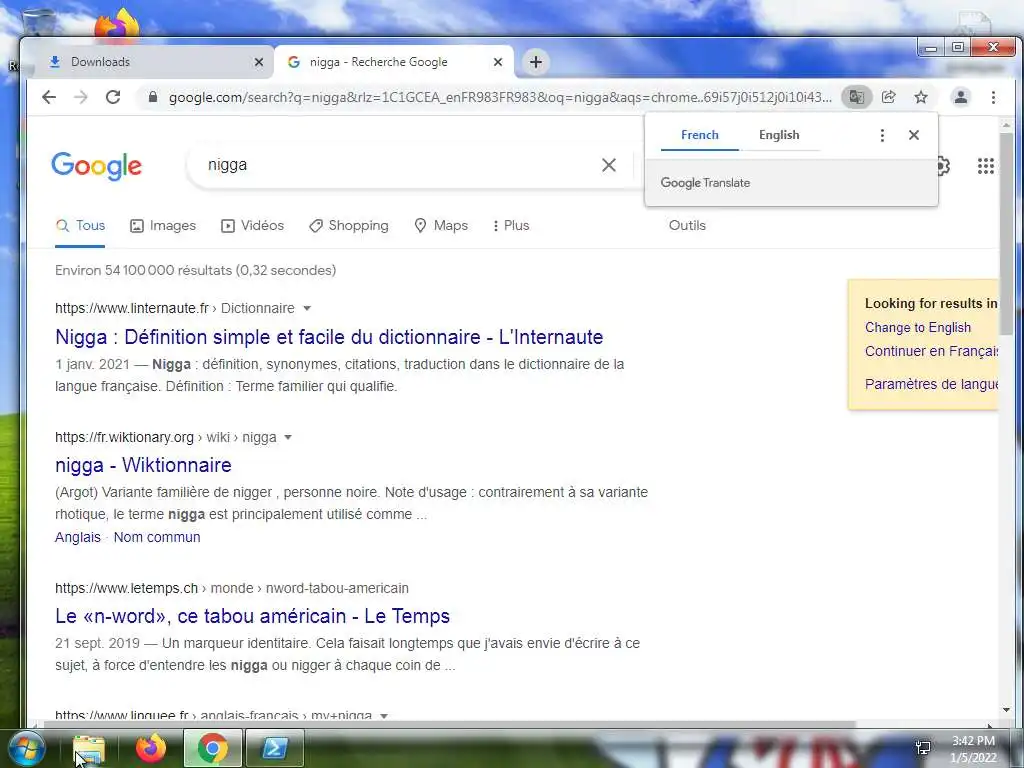Switch to the Images results tab
The image size is (1024, 768).
click(x=163, y=226)
